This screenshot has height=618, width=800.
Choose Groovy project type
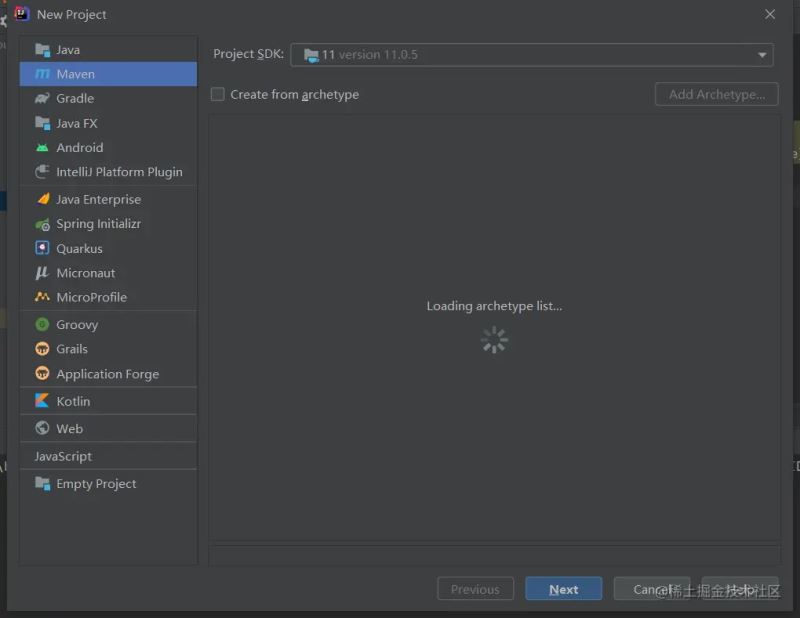click(x=108, y=325)
